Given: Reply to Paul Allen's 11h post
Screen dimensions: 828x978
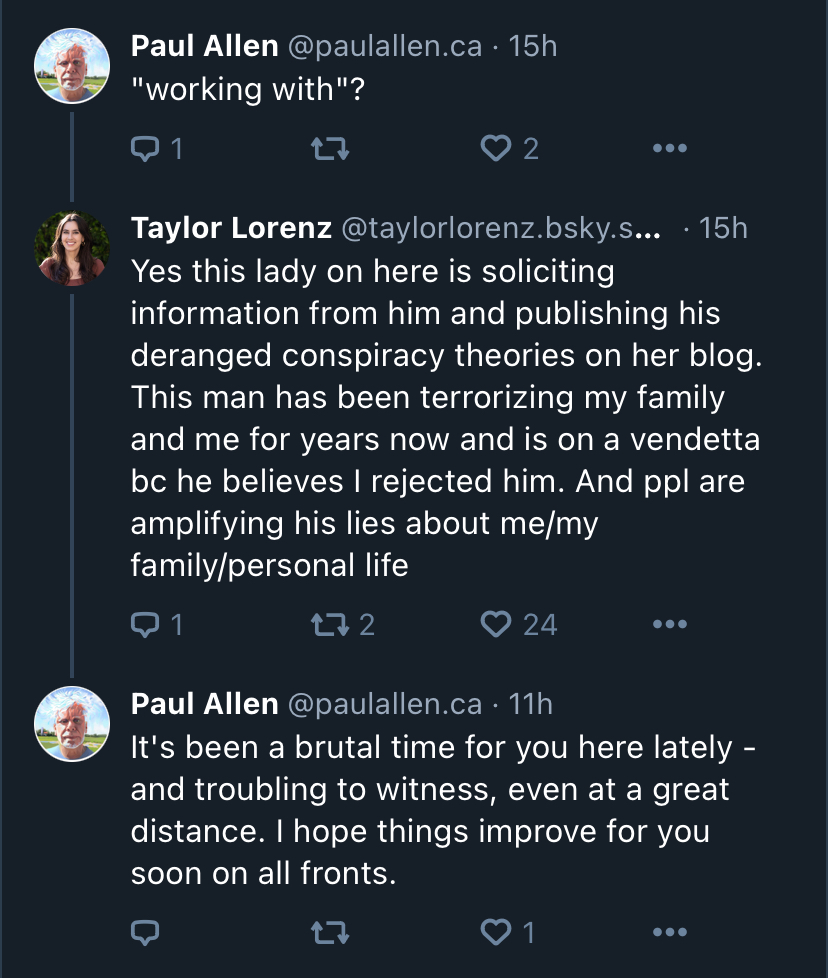Looking at the screenshot, I should [x=145, y=933].
